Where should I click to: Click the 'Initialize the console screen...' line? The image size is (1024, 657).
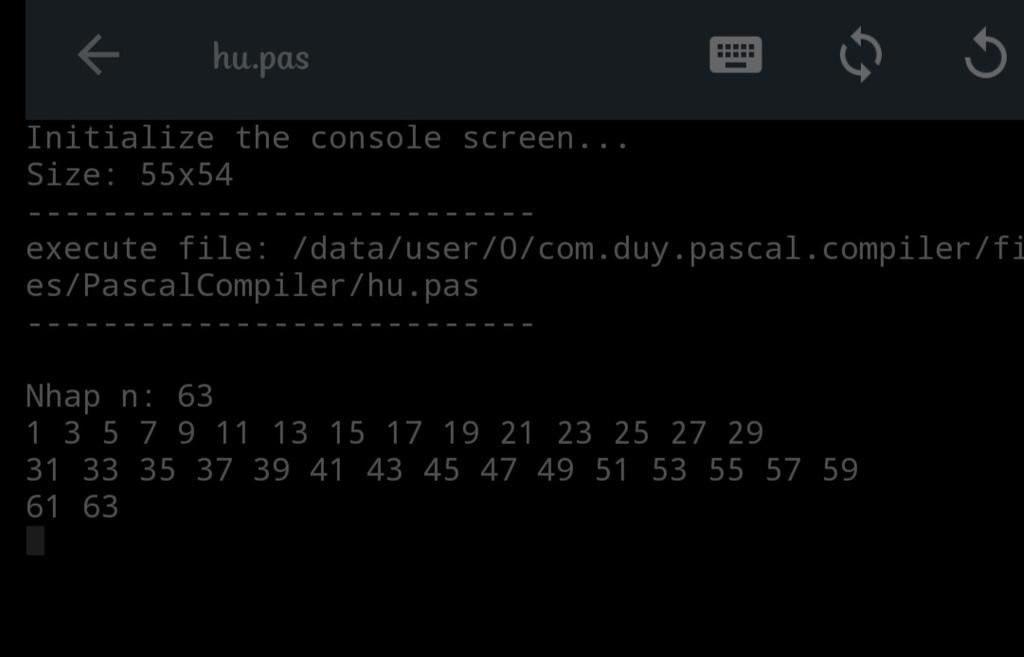[x=327, y=138]
